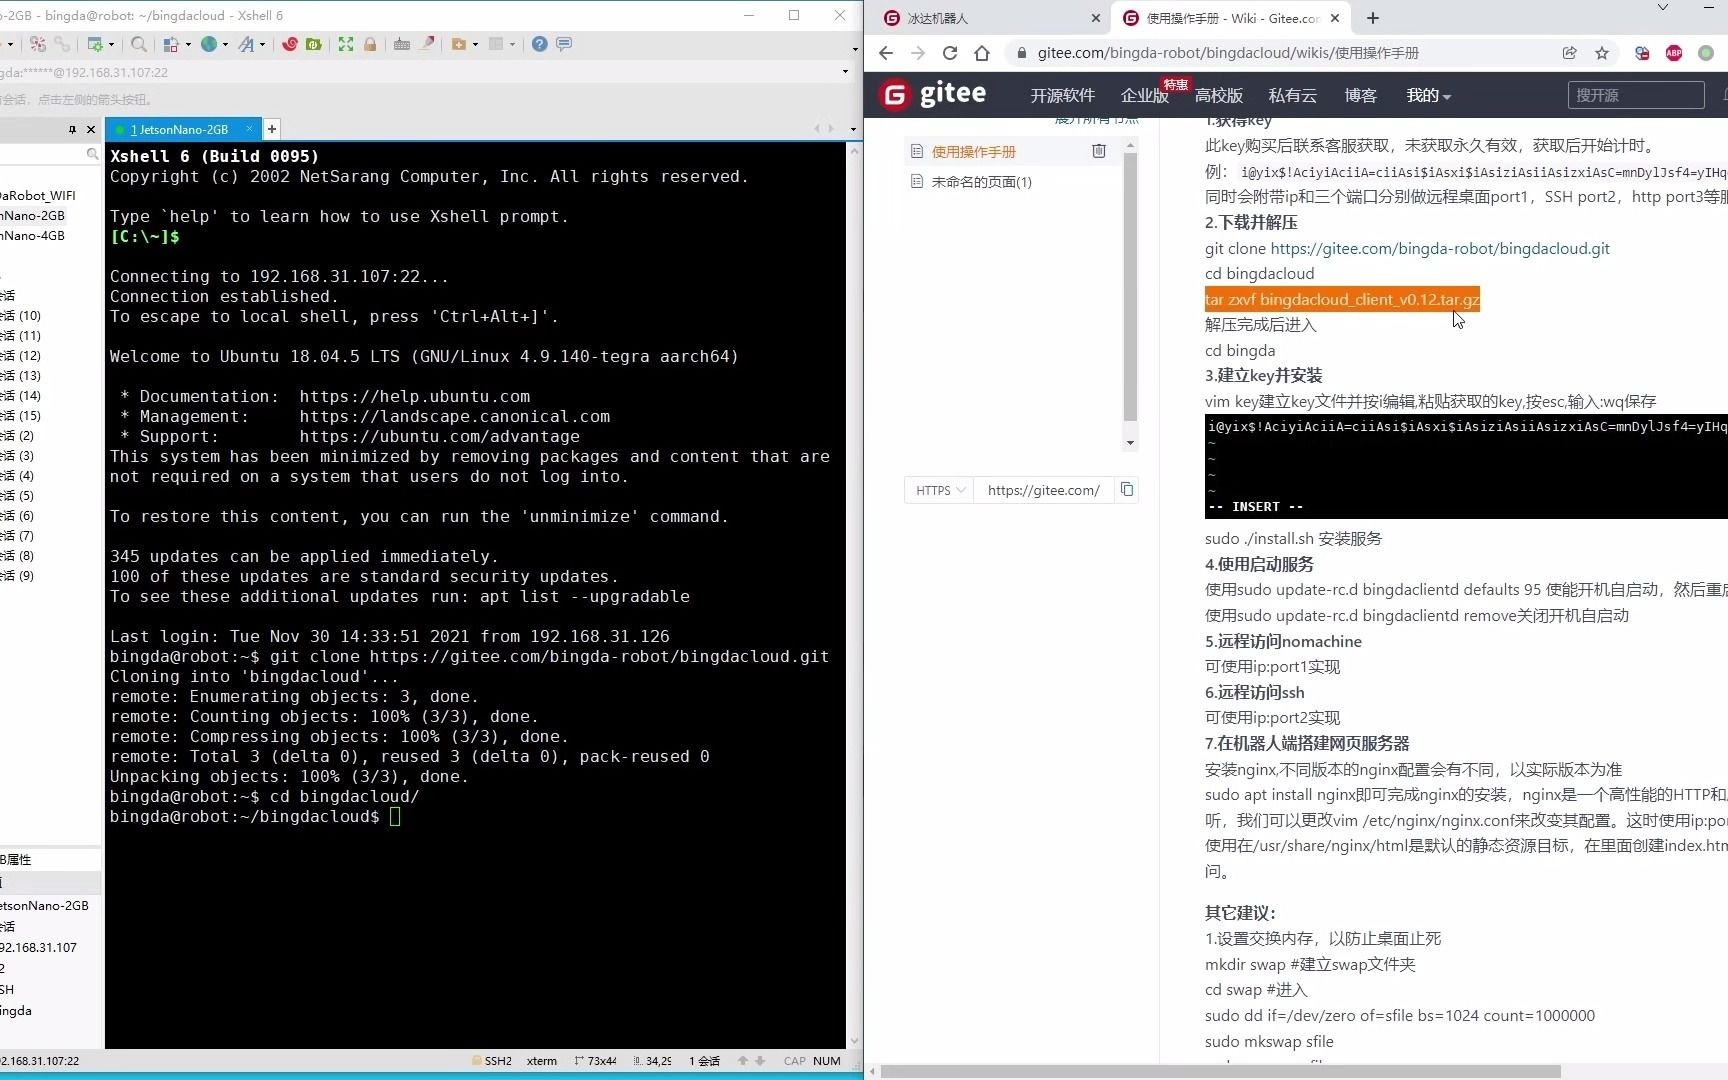Click the Gitee logo
This screenshot has height=1080, width=1728.
click(x=932, y=94)
